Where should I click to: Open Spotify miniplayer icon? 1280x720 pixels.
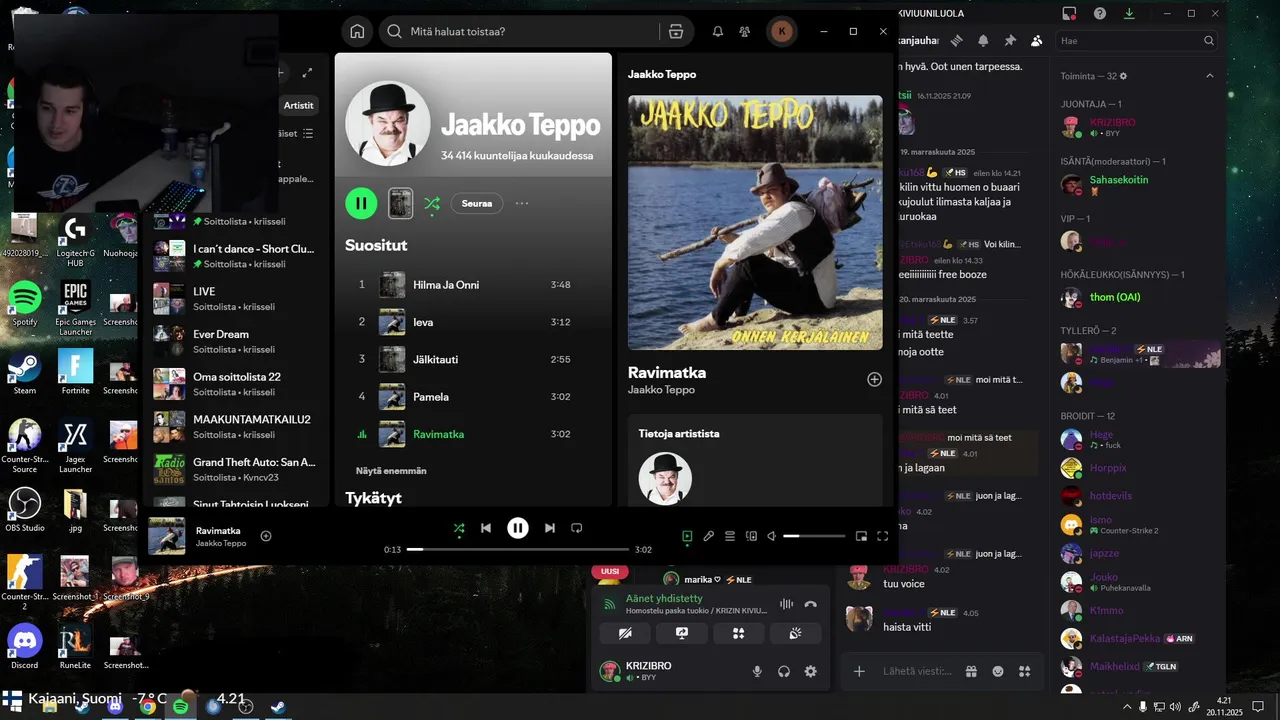coord(861,536)
